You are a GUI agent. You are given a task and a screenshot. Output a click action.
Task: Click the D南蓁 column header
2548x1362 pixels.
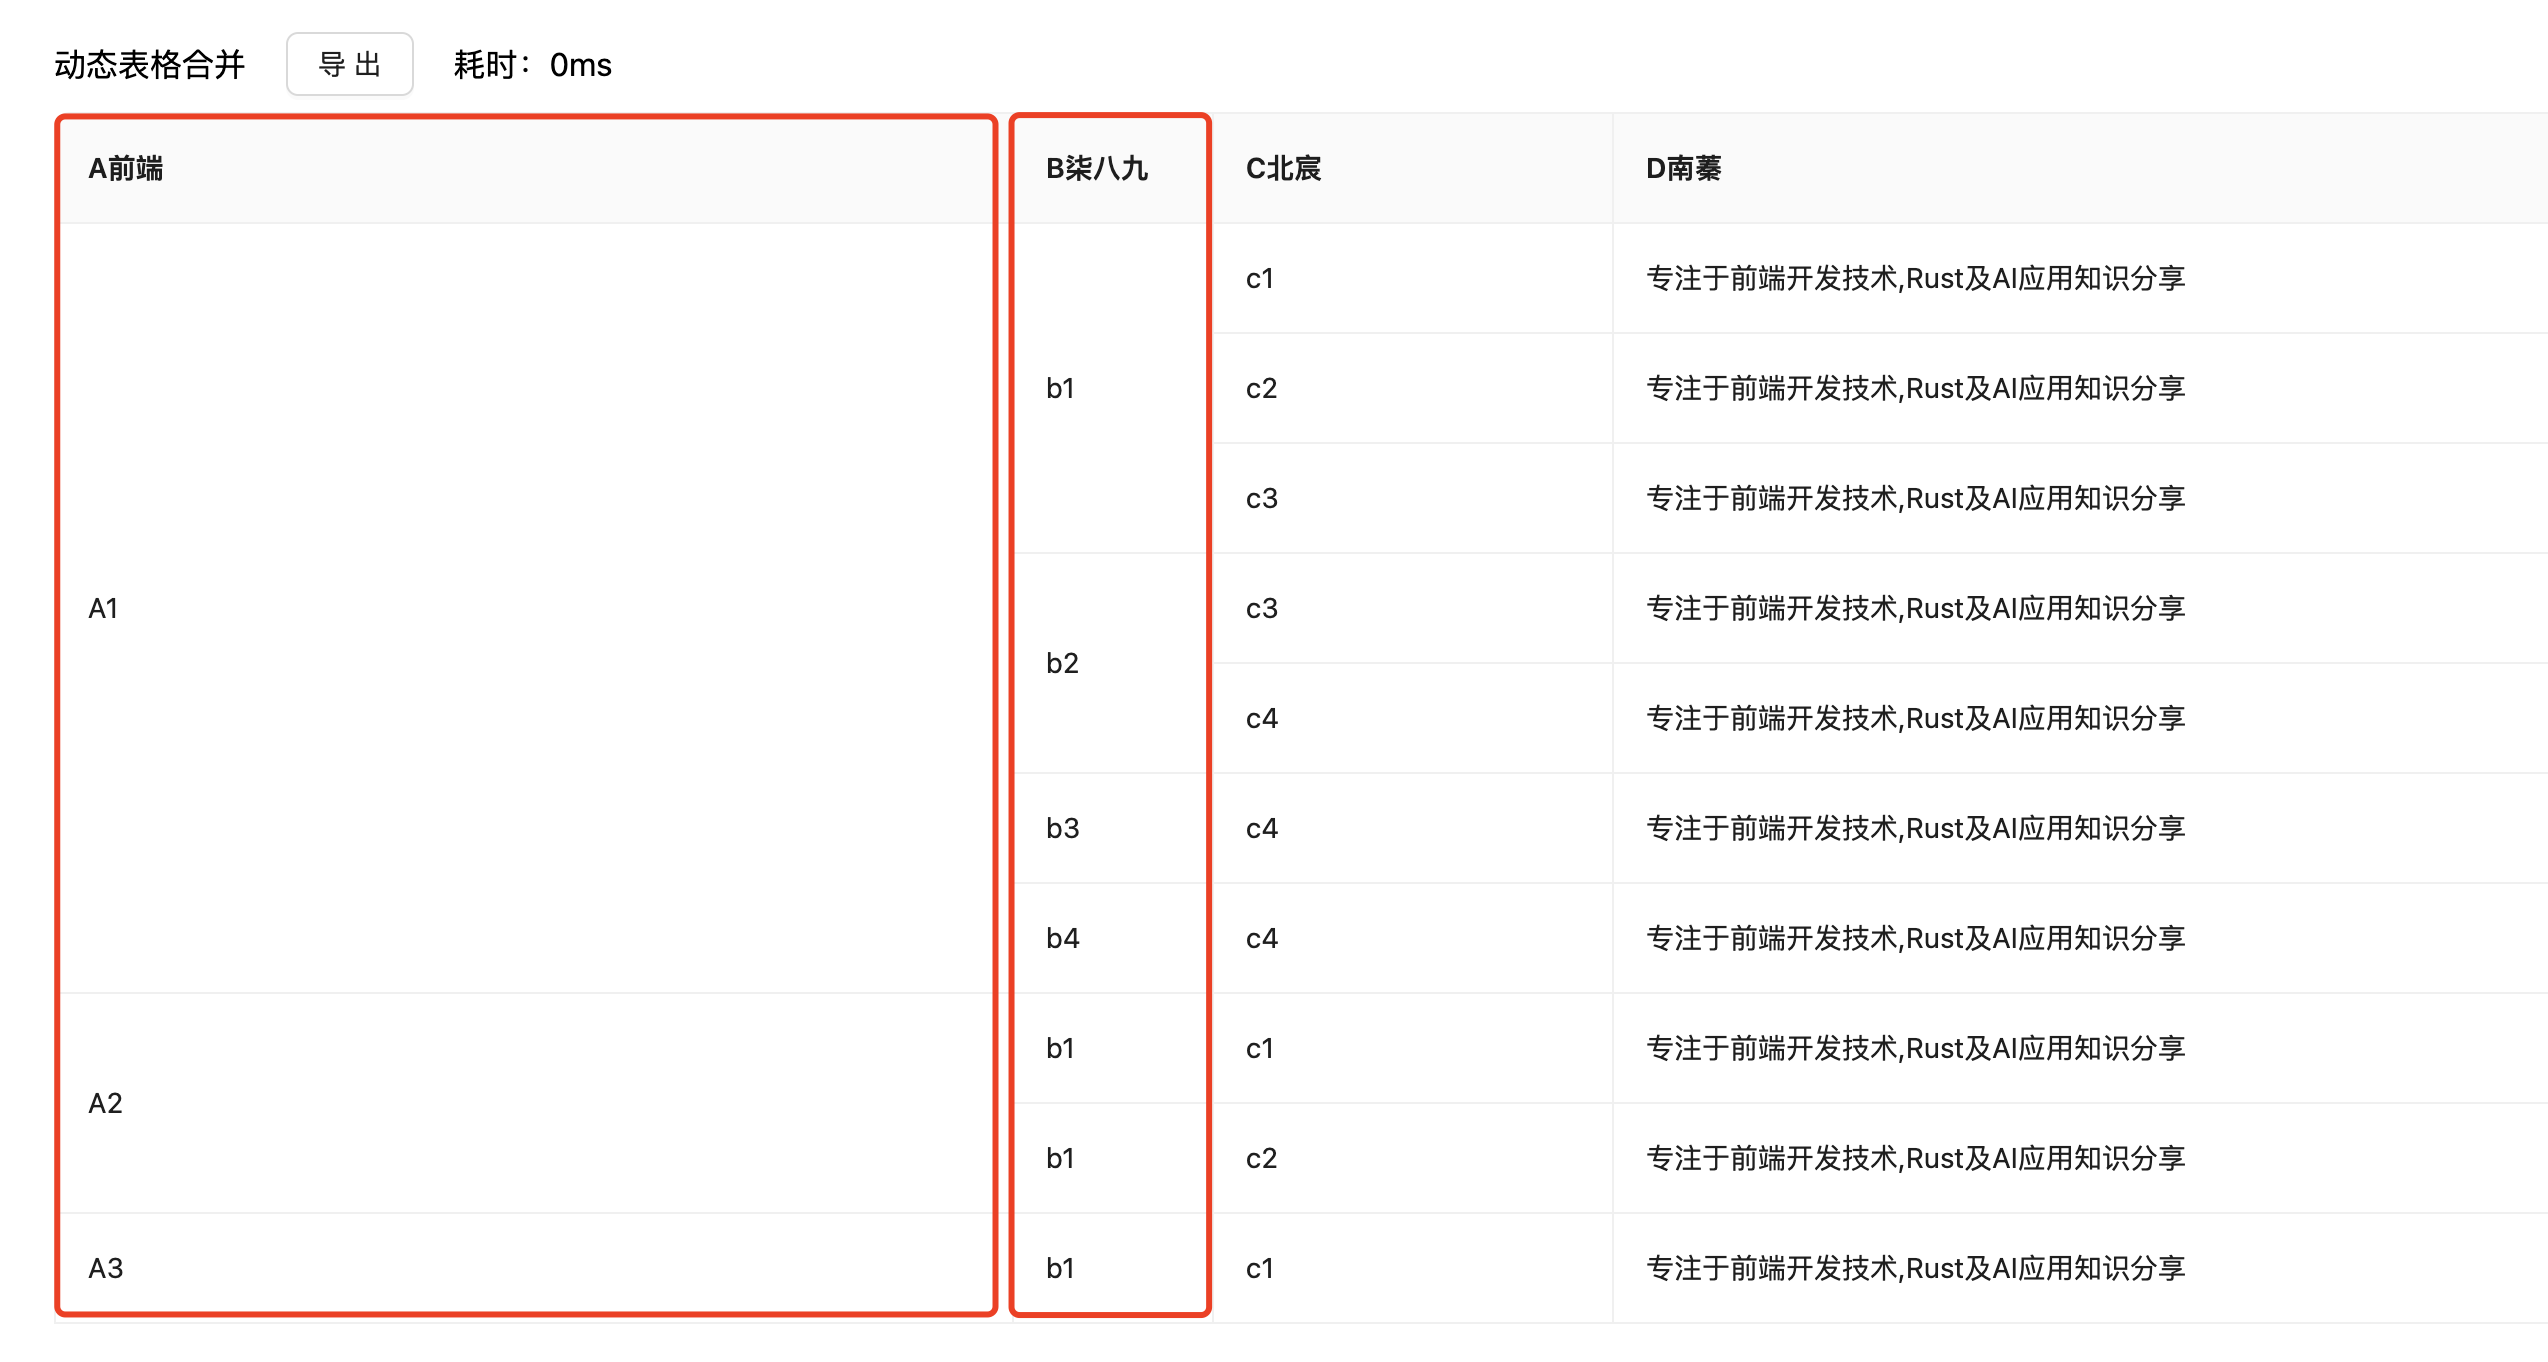(1683, 168)
